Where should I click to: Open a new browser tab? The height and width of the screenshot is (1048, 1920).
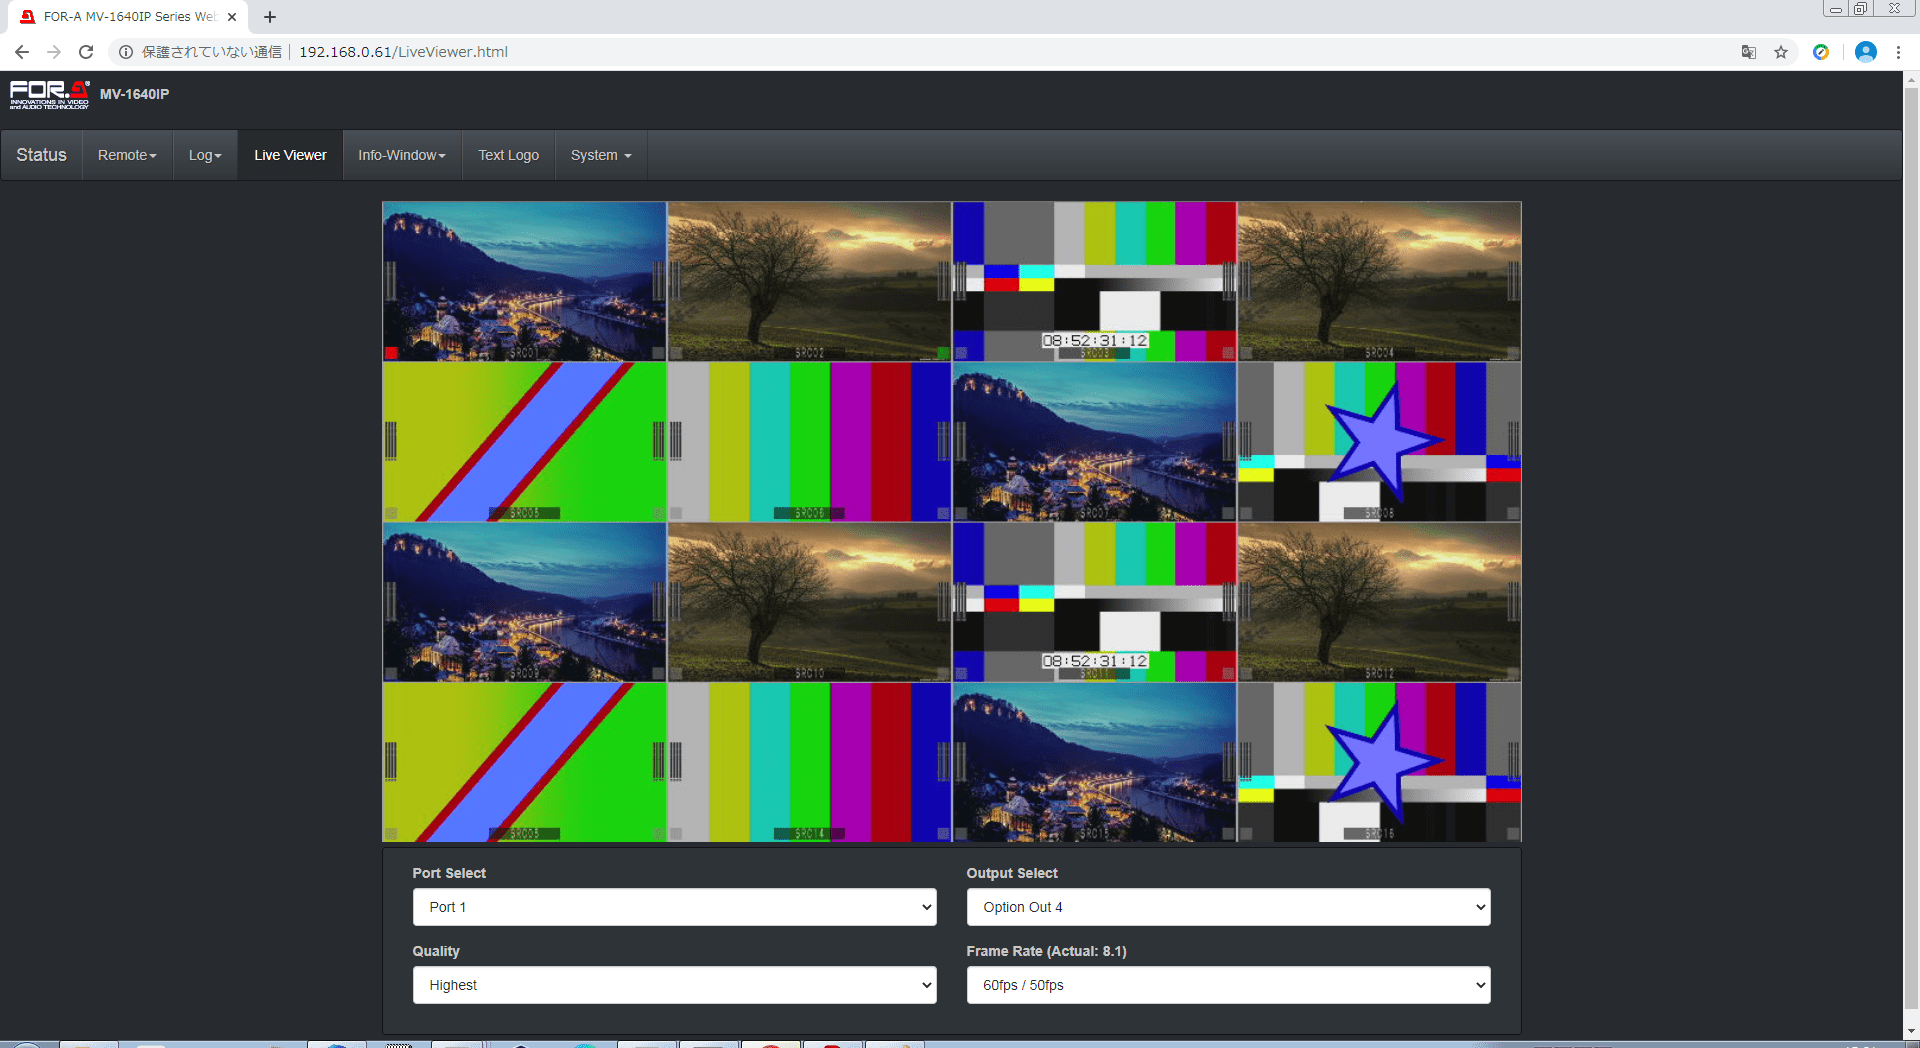point(270,17)
